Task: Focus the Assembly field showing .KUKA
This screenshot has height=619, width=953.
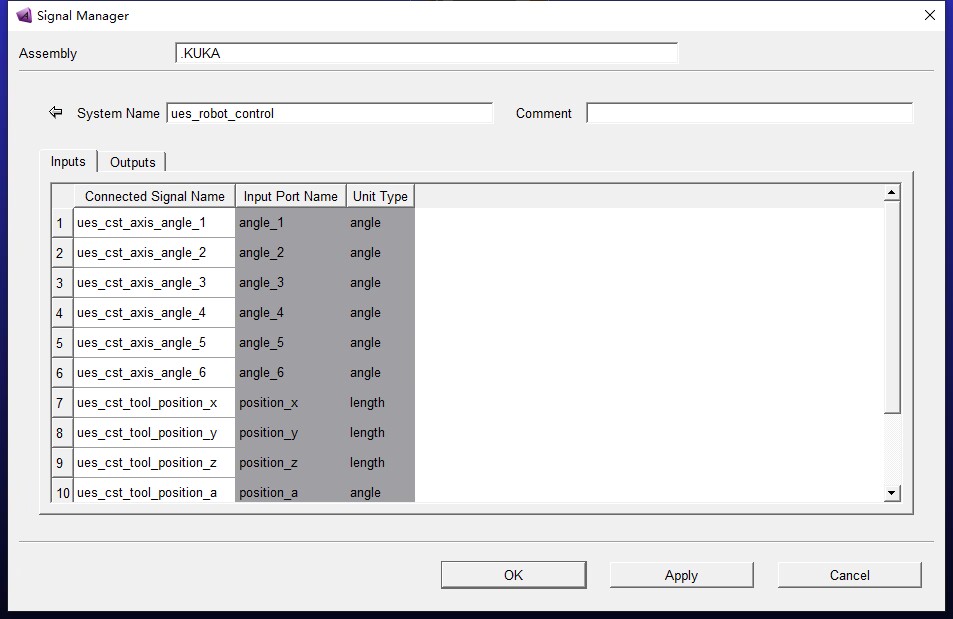Action: (426, 53)
